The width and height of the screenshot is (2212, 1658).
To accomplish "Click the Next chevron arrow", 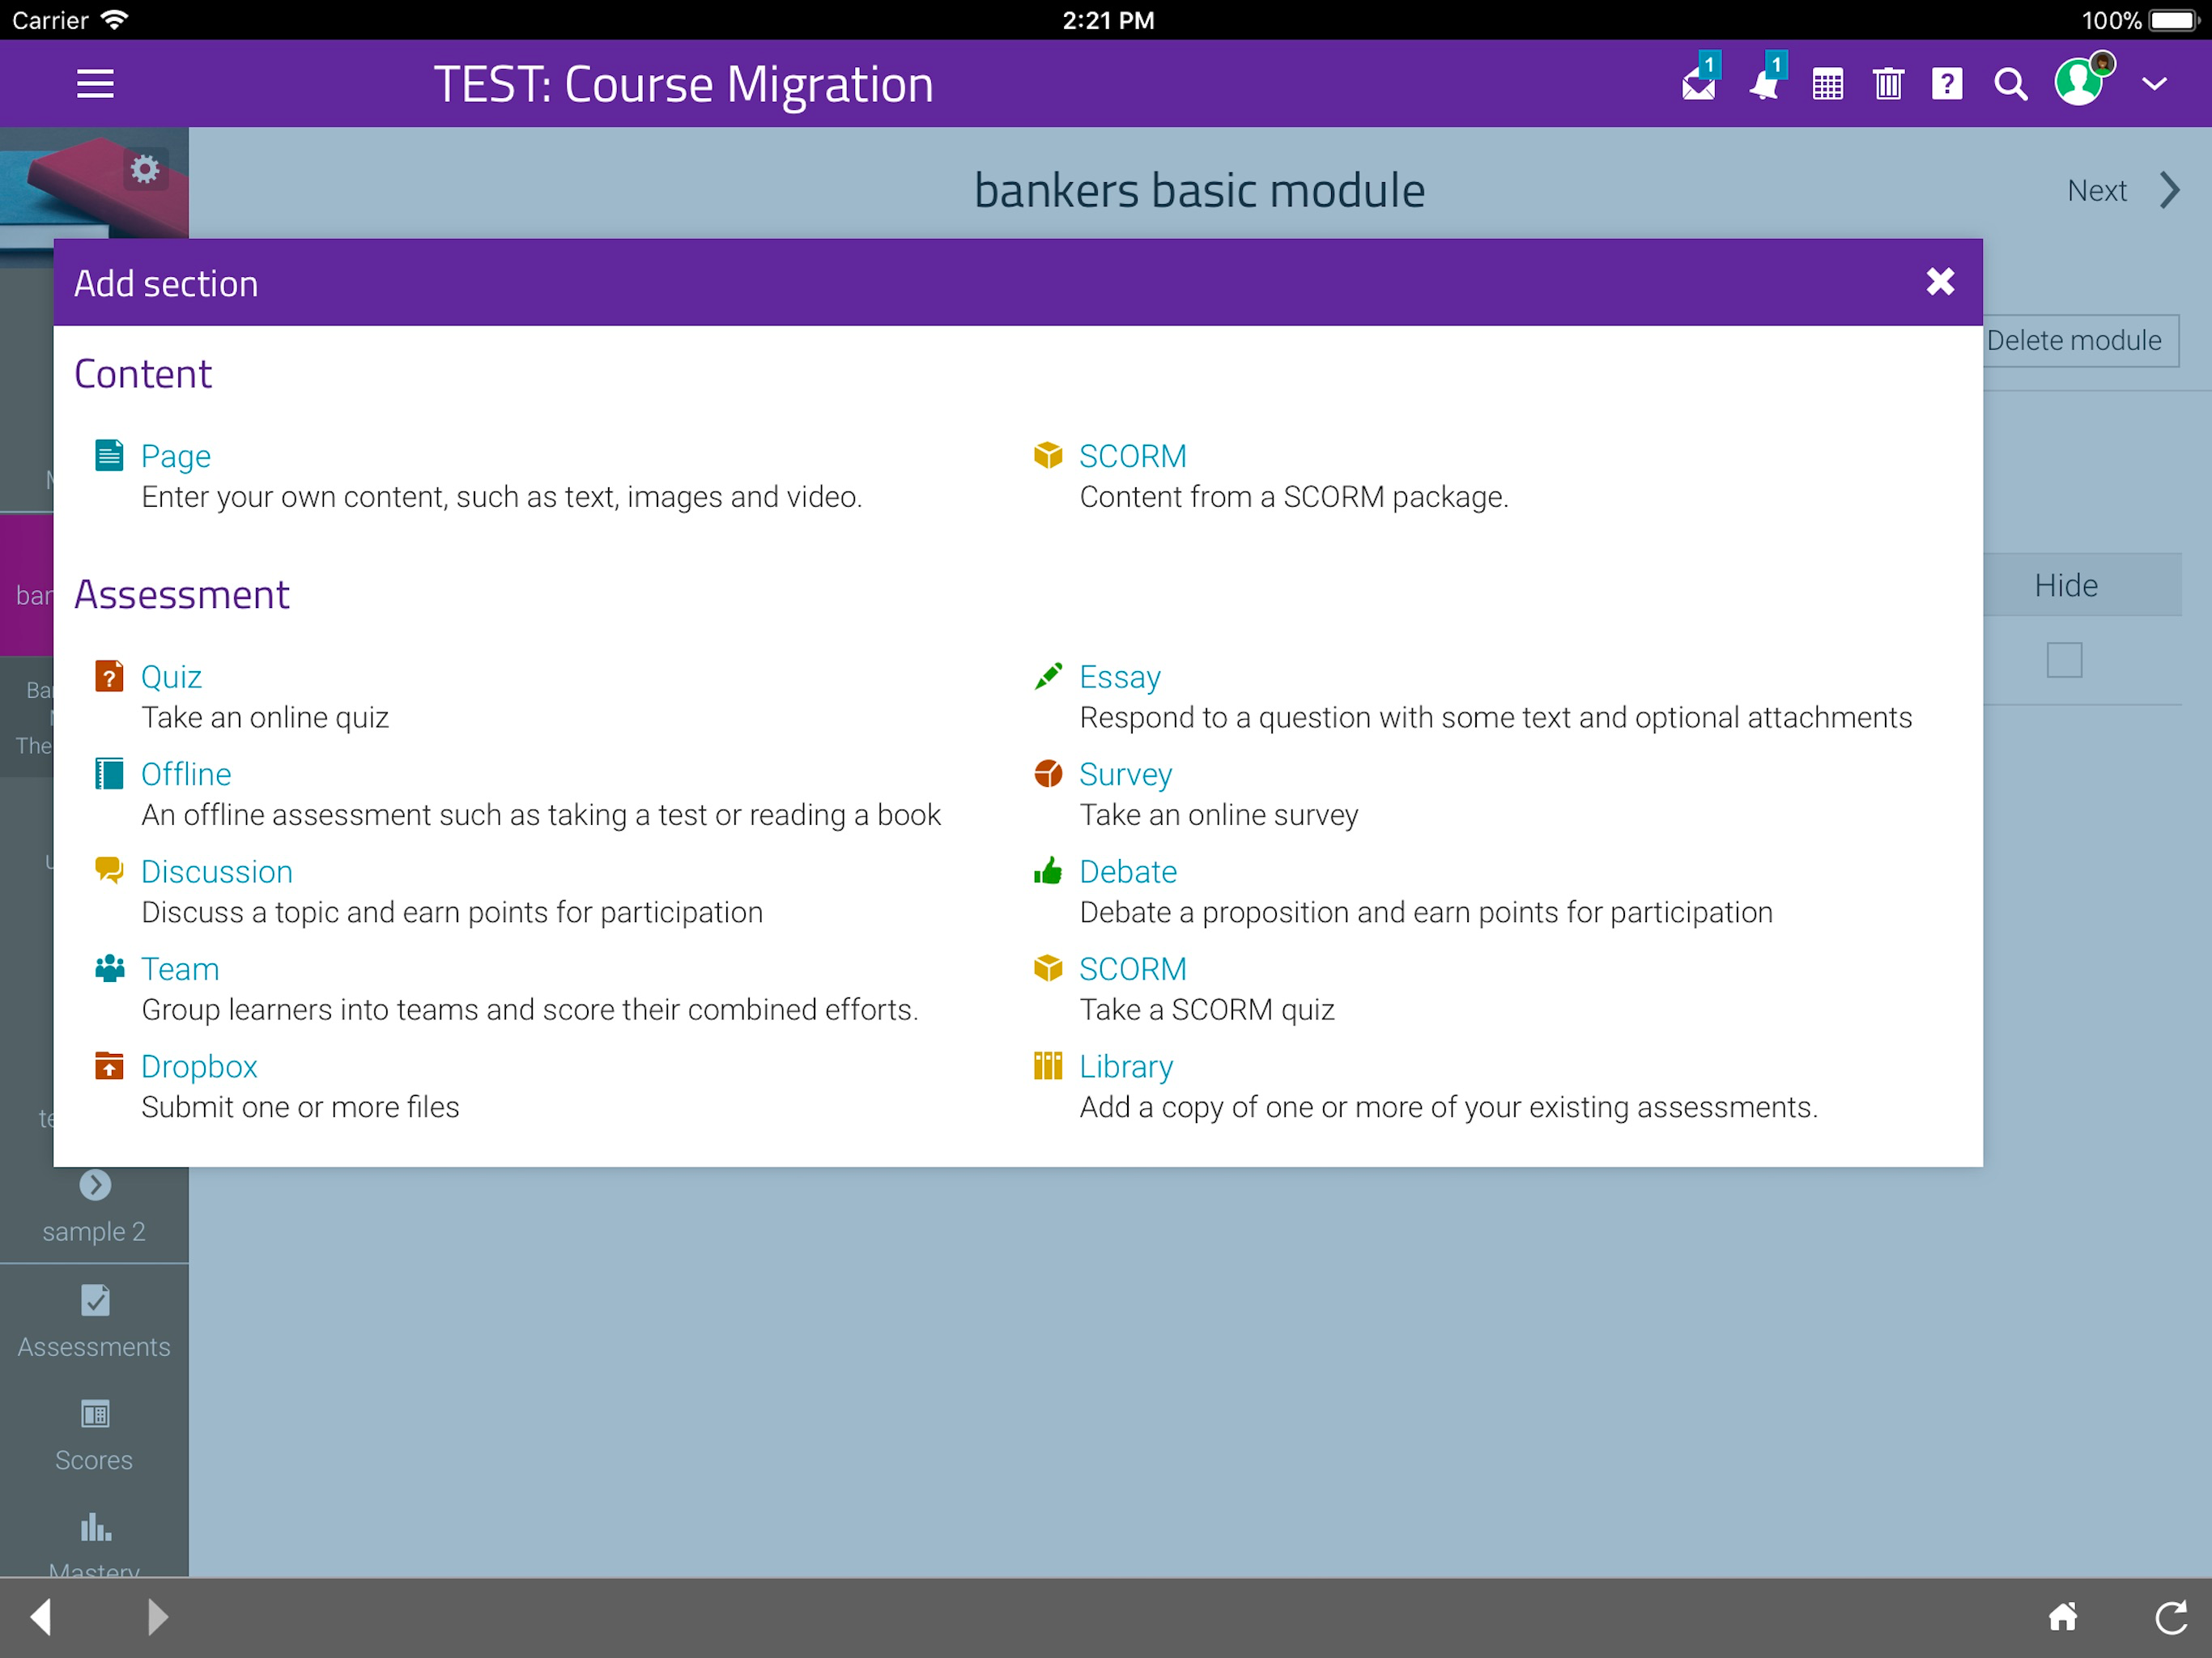I will pyautogui.click(x=2168, y=190).
